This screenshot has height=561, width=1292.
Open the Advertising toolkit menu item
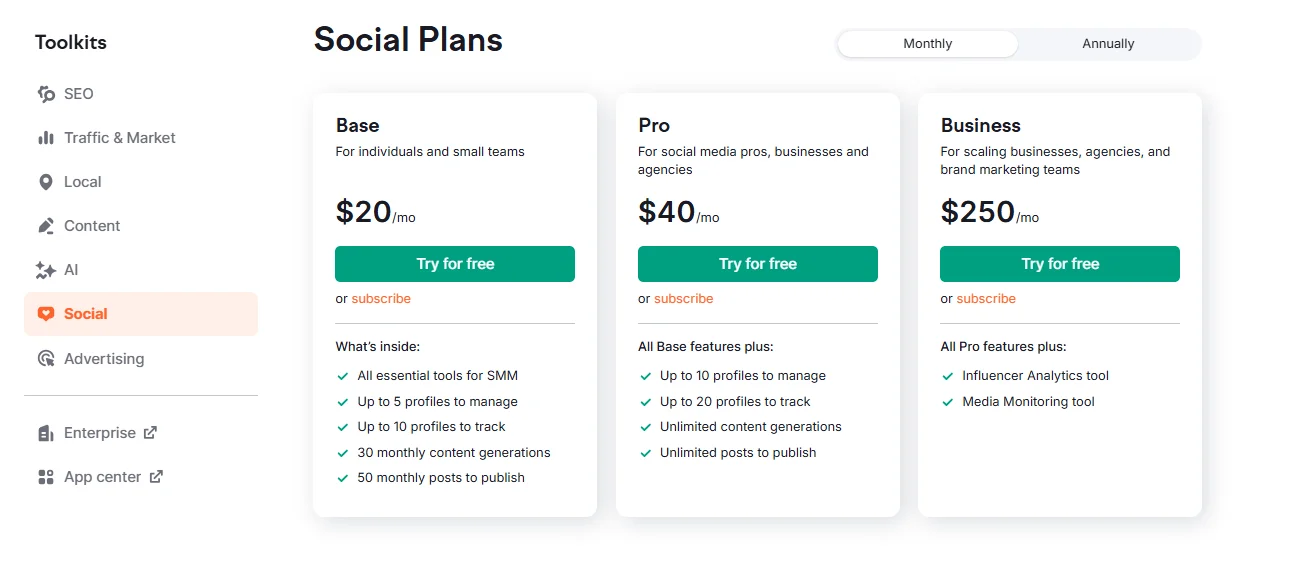click(104, 359)
